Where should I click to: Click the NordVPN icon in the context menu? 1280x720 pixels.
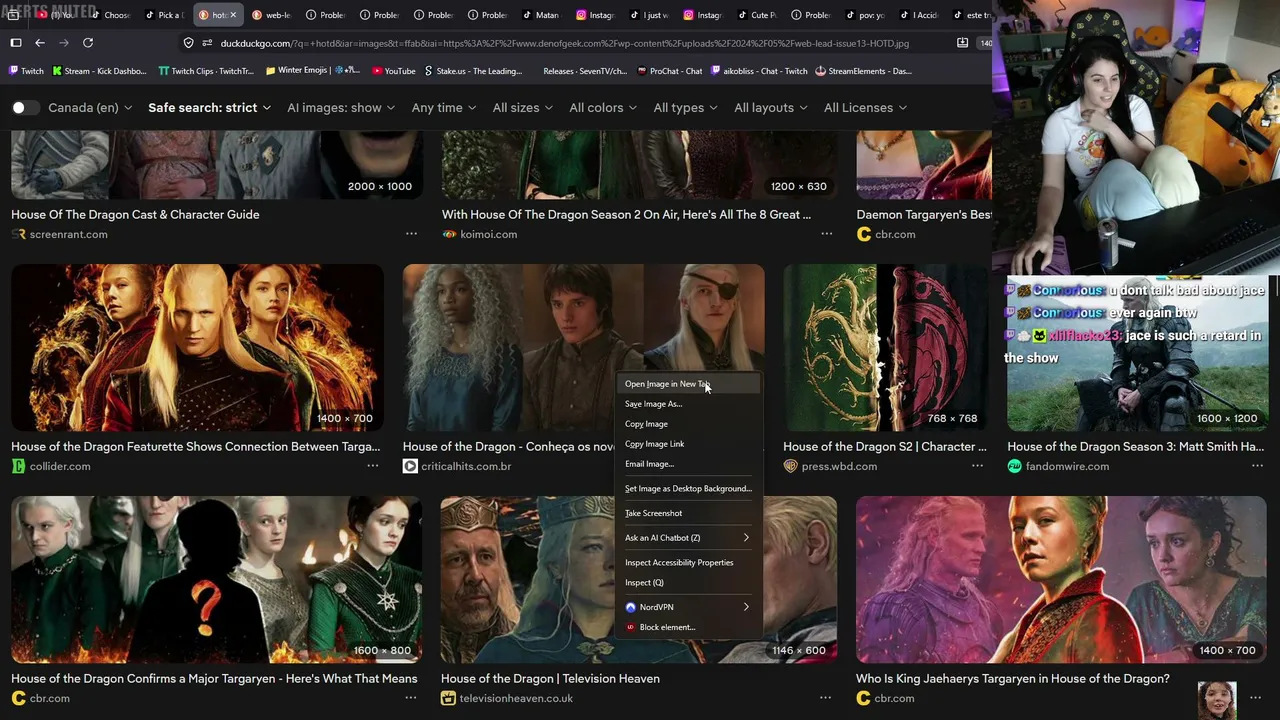pos(630,607)
